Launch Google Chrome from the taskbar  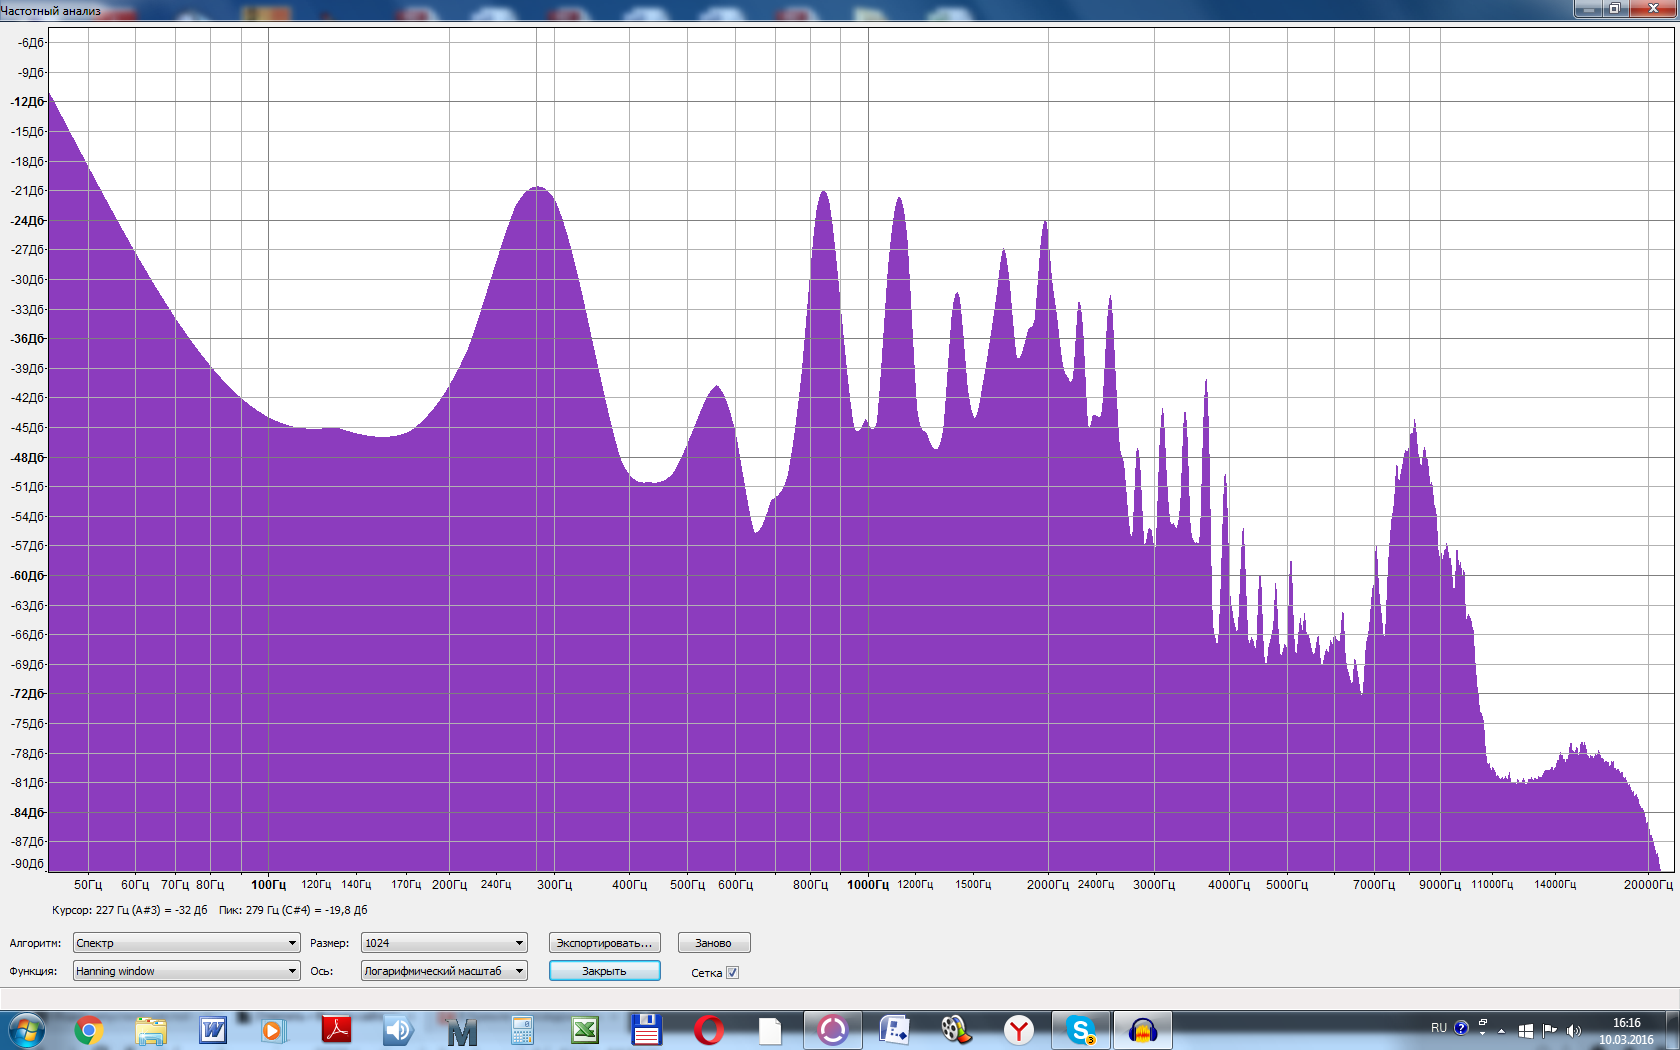point(88,1030)
